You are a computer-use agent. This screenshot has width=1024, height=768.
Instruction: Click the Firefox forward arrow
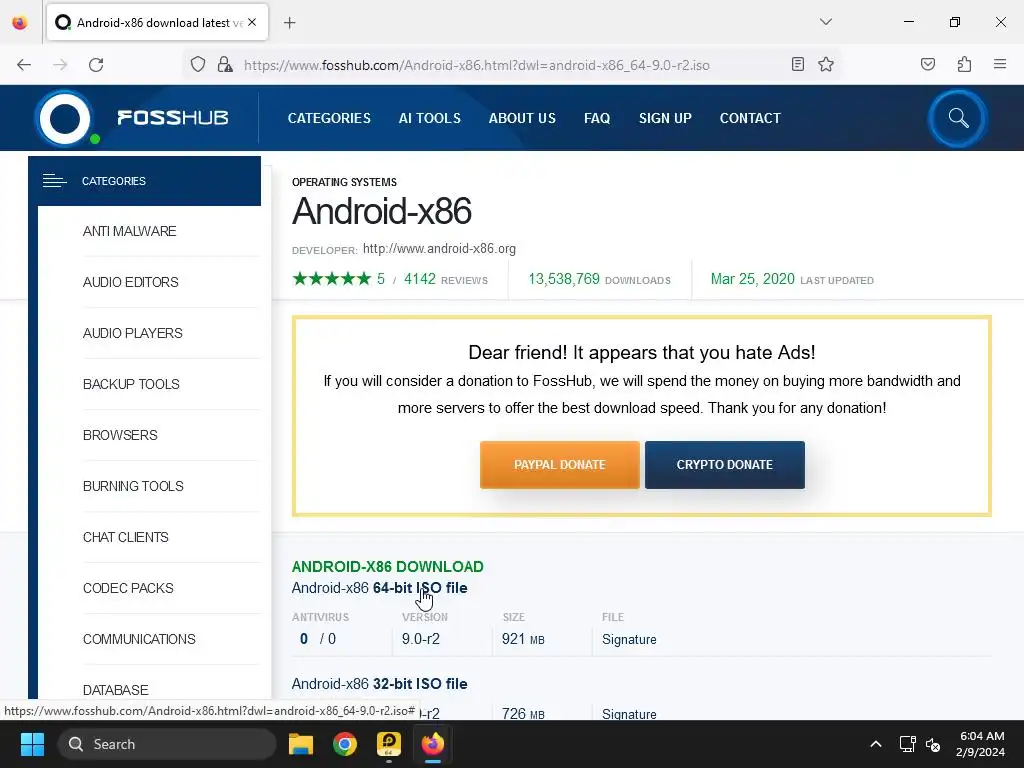[x=60, y=65]
